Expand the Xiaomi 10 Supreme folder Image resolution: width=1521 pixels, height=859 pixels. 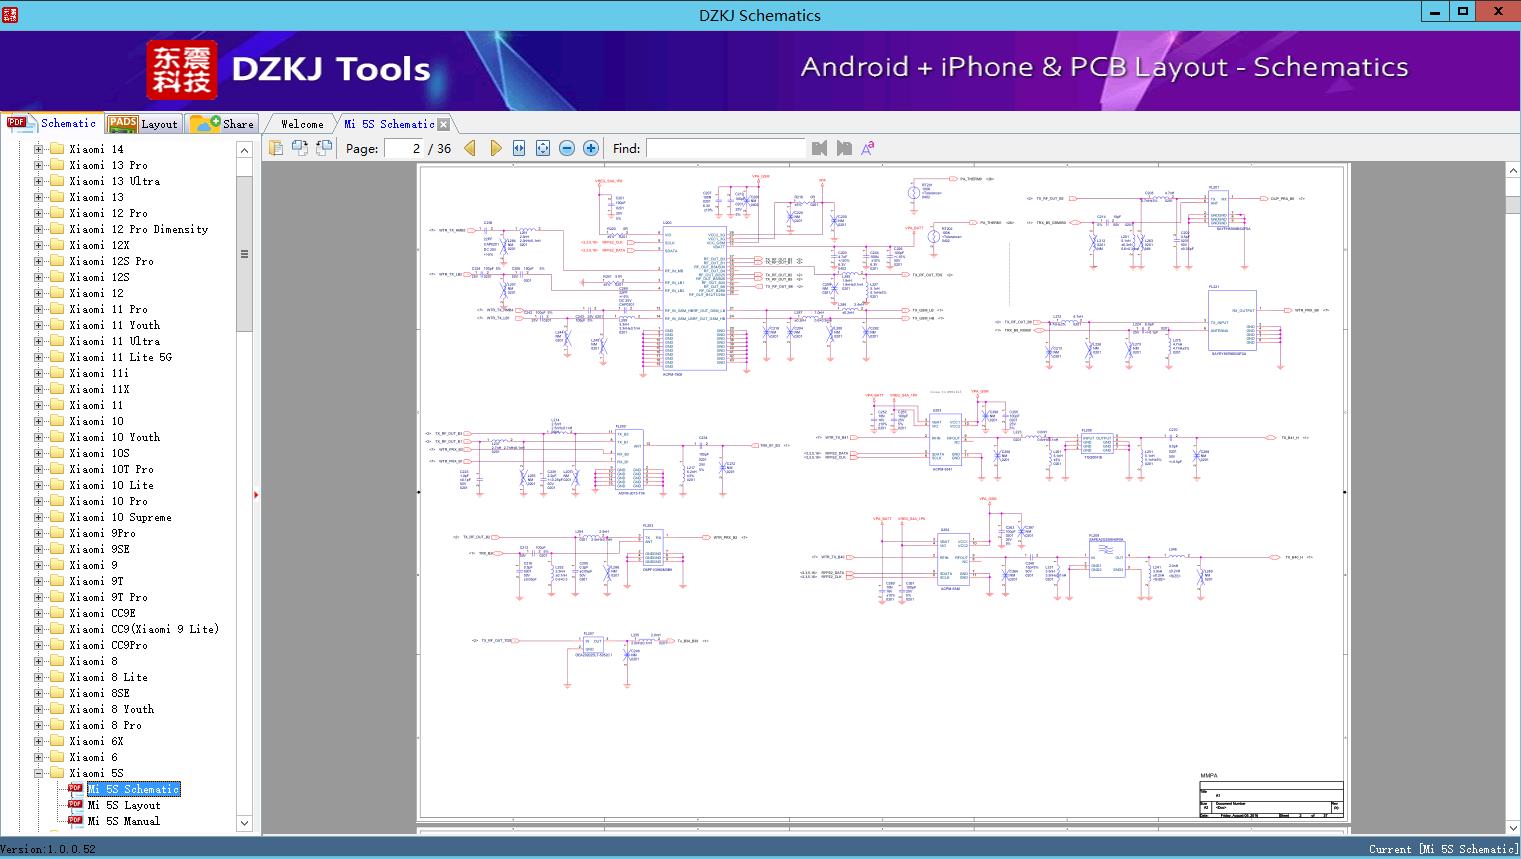tap(39, 517)
